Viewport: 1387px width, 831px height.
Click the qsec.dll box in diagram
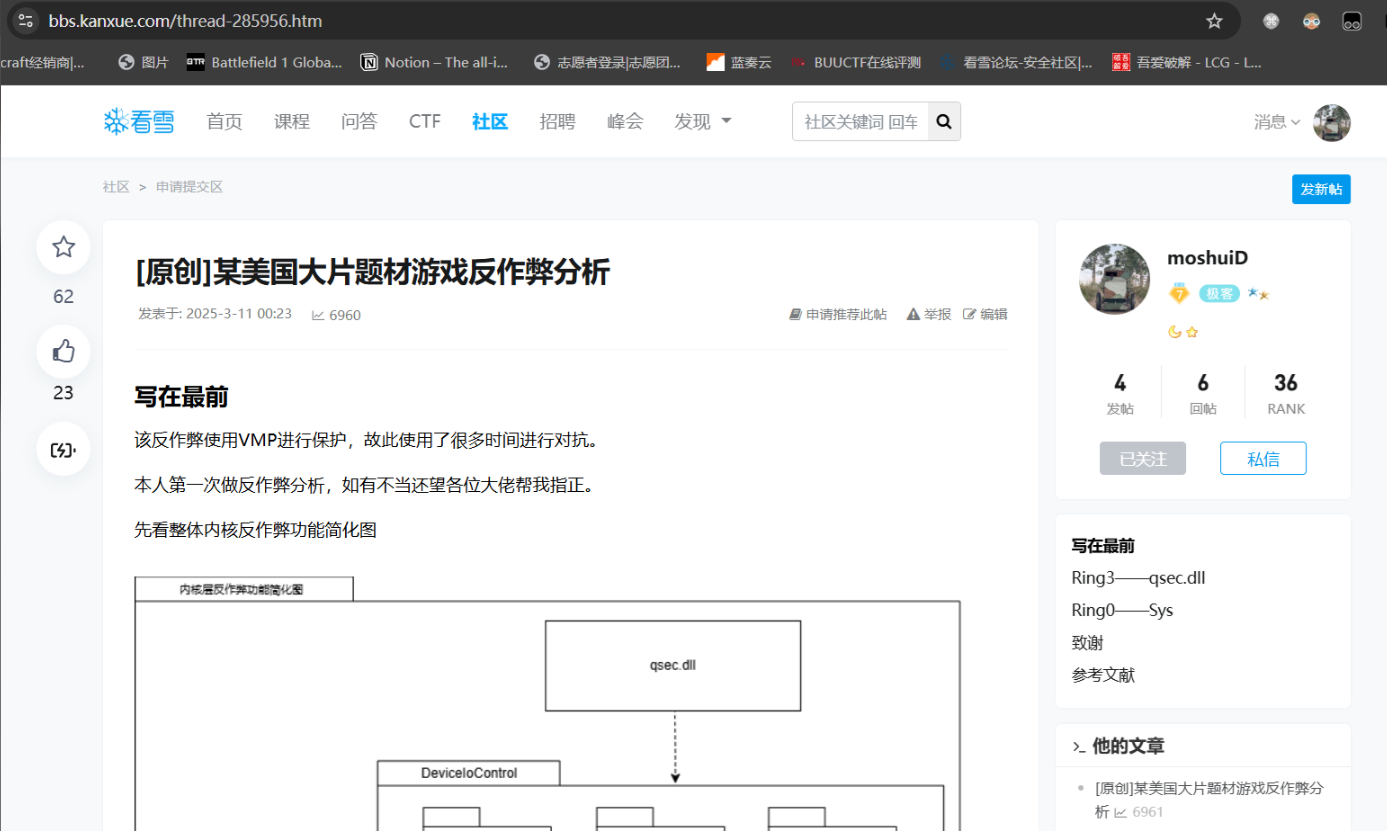(x=673, y=666)
